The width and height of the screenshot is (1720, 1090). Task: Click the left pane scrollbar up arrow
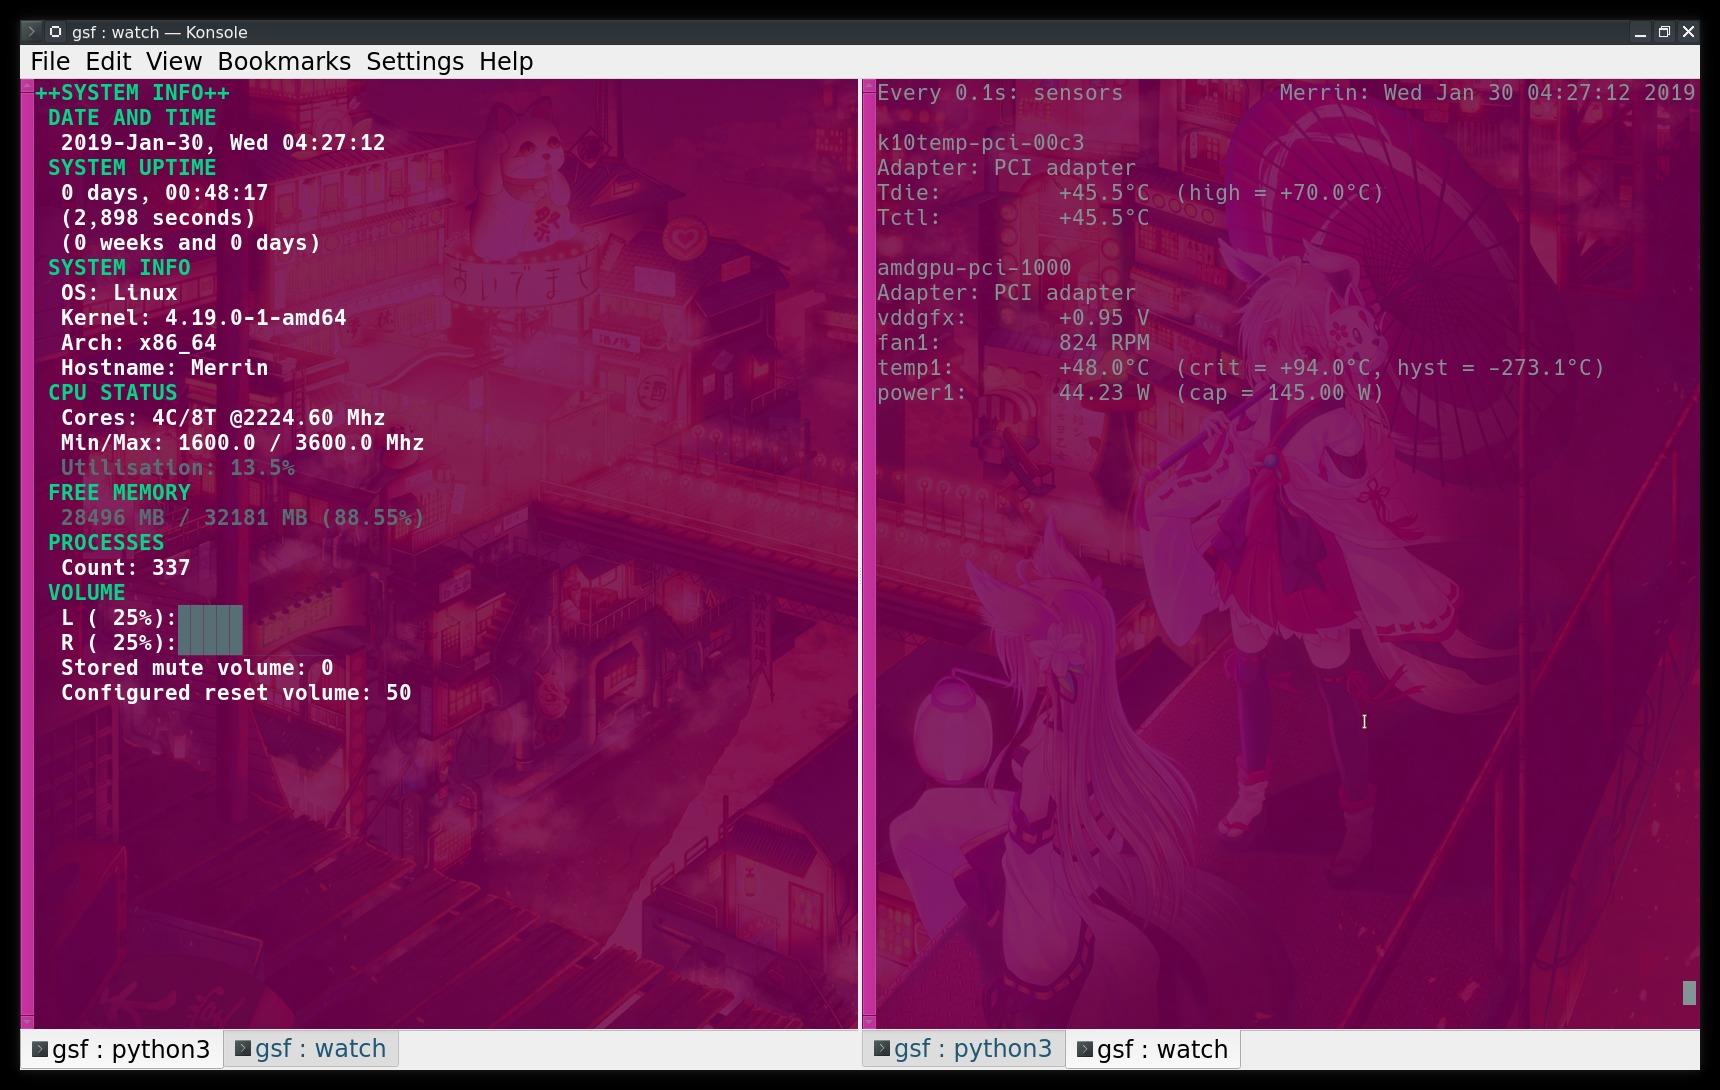(x=27, y=88)
